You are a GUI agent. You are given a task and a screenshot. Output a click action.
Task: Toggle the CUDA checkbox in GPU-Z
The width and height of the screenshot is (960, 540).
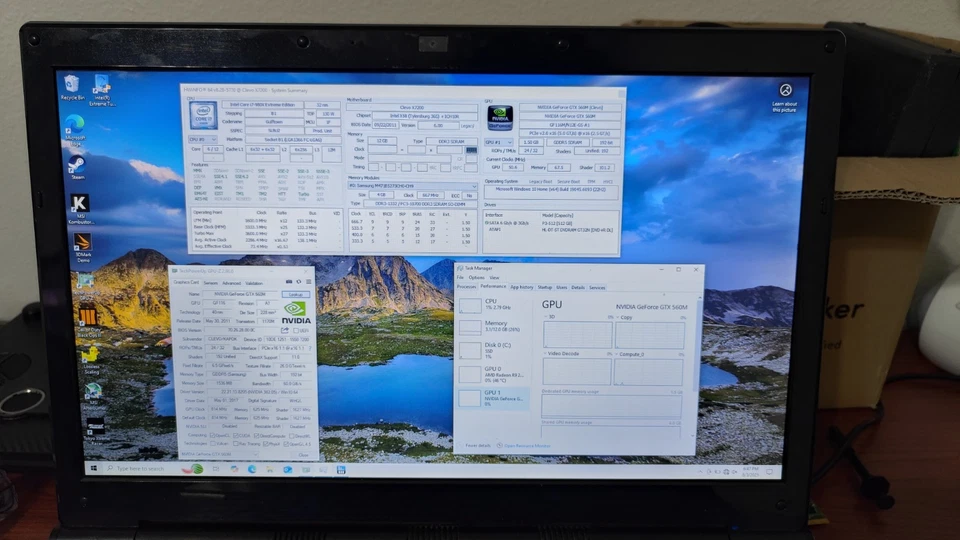(236, 435)
